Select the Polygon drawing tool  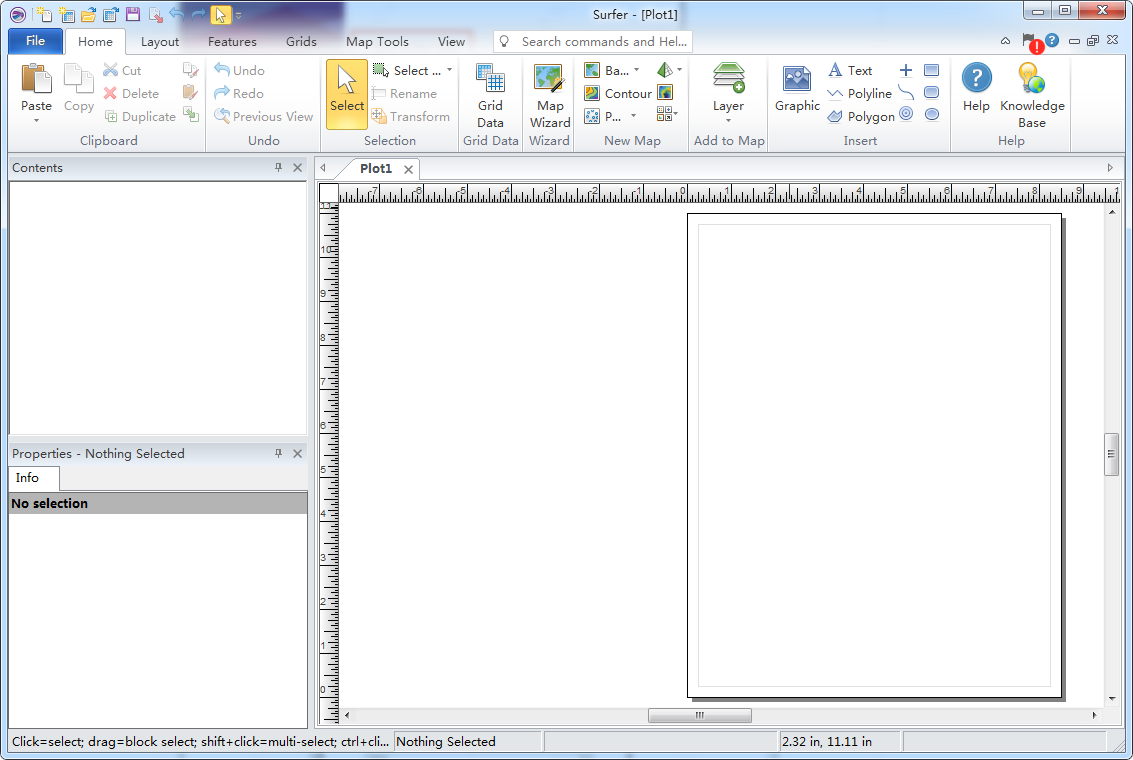(x=861, y=116)
